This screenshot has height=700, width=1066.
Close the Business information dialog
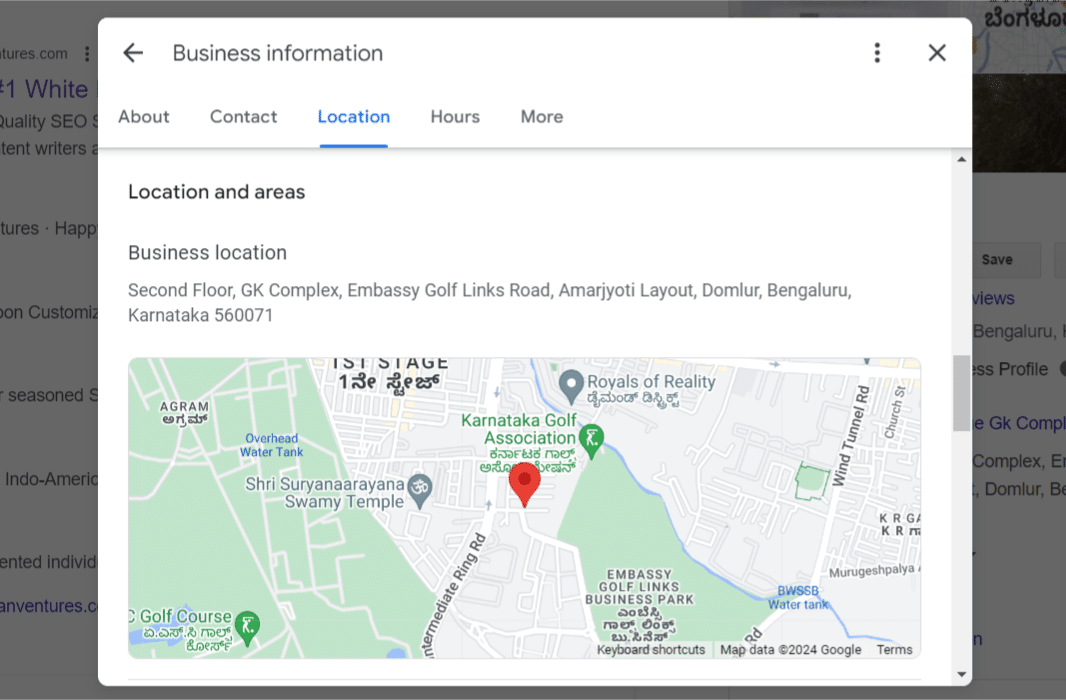pyautogui.click(x=937, y=53)
